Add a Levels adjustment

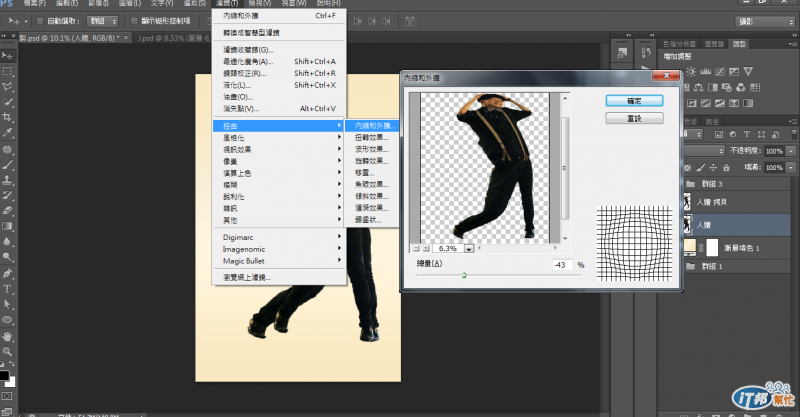click(x=706, y=71)
